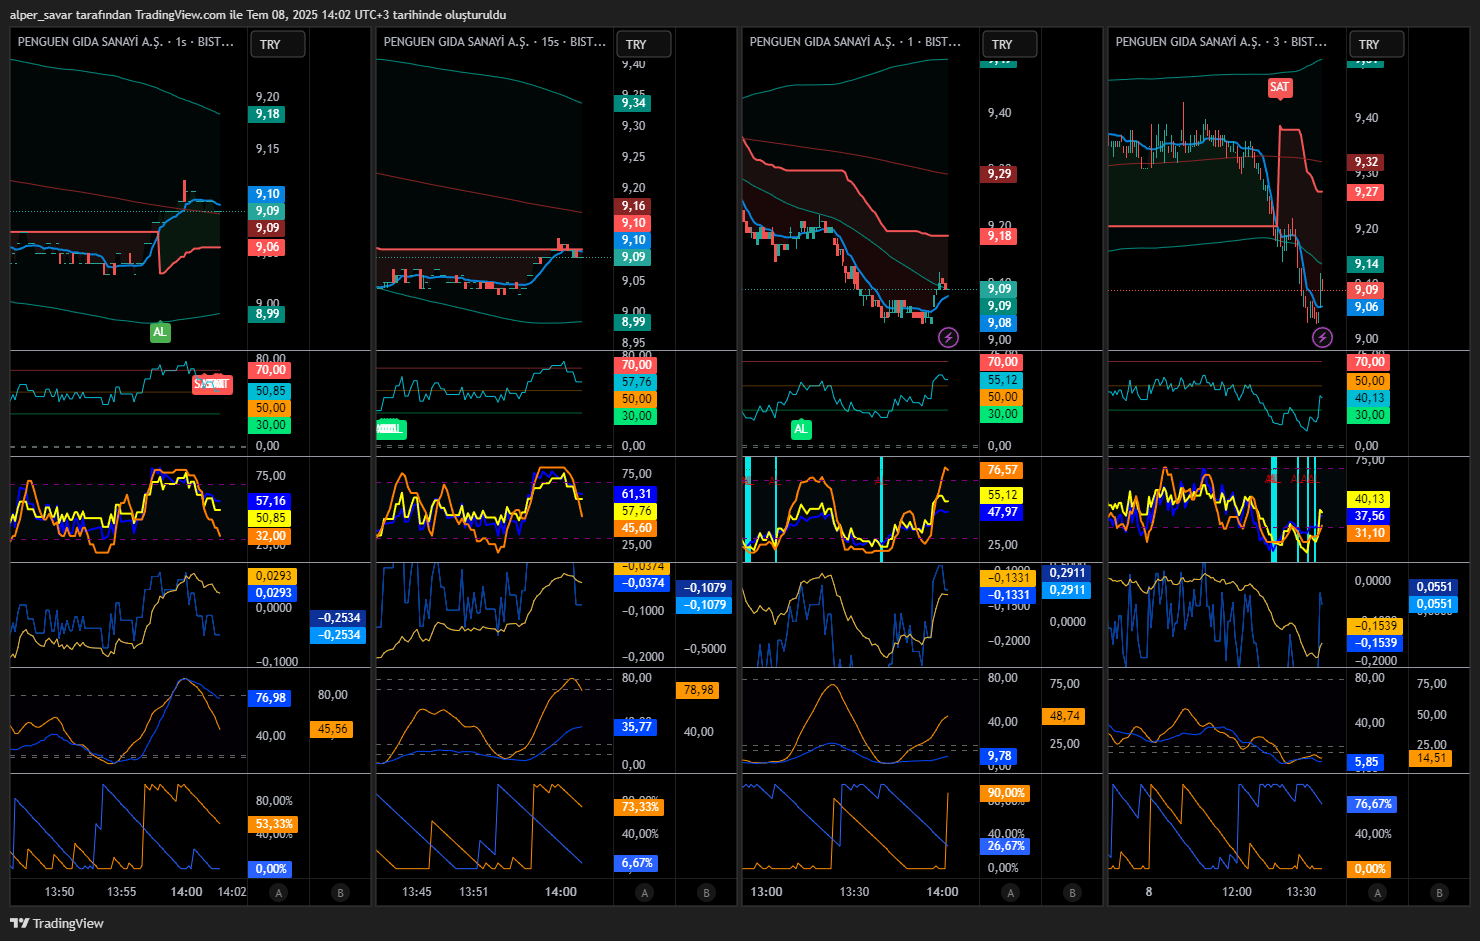Screen dimensions: 1480x941
Task: Click the red SAT label in the 1s RSI pane
Action: (211, 384)
